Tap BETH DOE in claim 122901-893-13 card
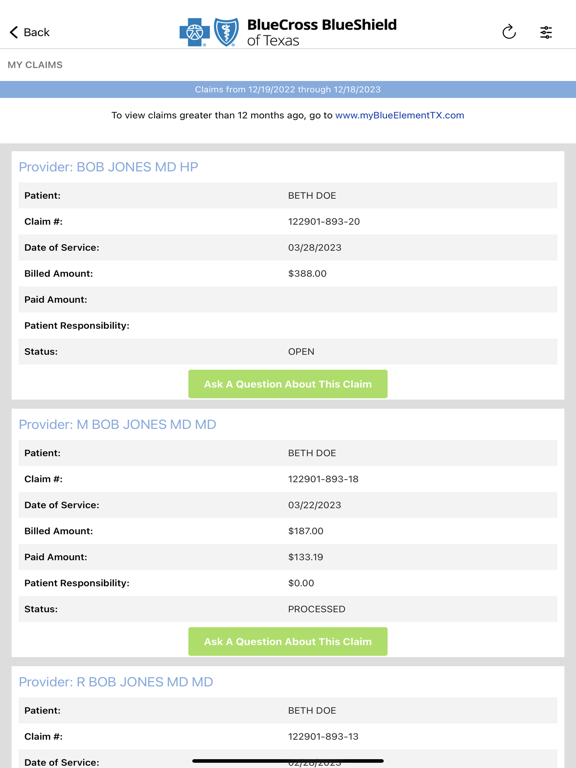Viewport: 576px width, 768px height. 312,711
